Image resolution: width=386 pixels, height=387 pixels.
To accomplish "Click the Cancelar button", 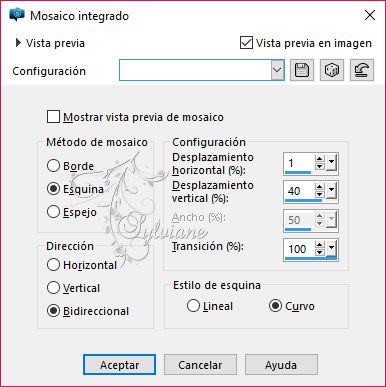I will (200, 365).
